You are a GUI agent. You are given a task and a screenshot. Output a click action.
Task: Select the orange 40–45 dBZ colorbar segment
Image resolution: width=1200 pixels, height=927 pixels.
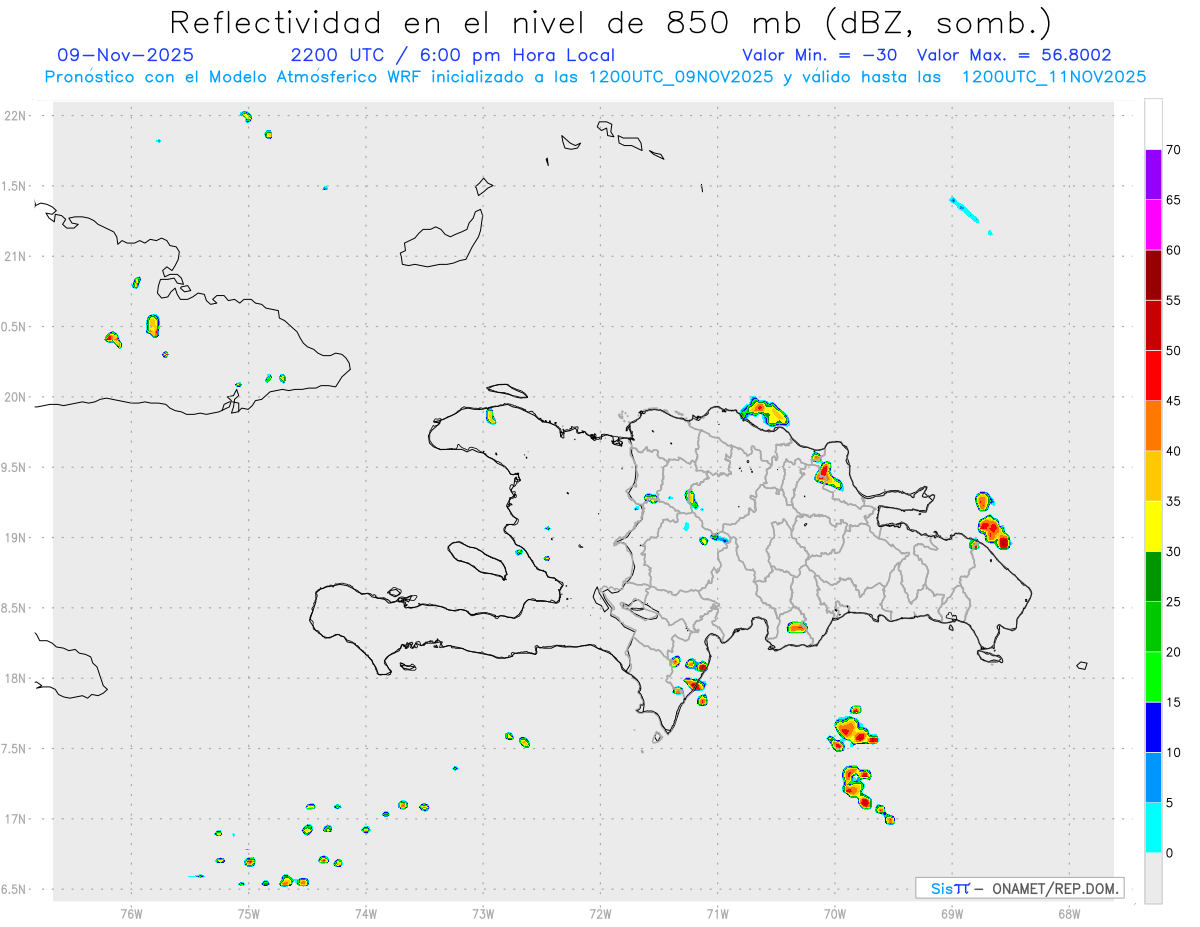(x=1153, y=426)
